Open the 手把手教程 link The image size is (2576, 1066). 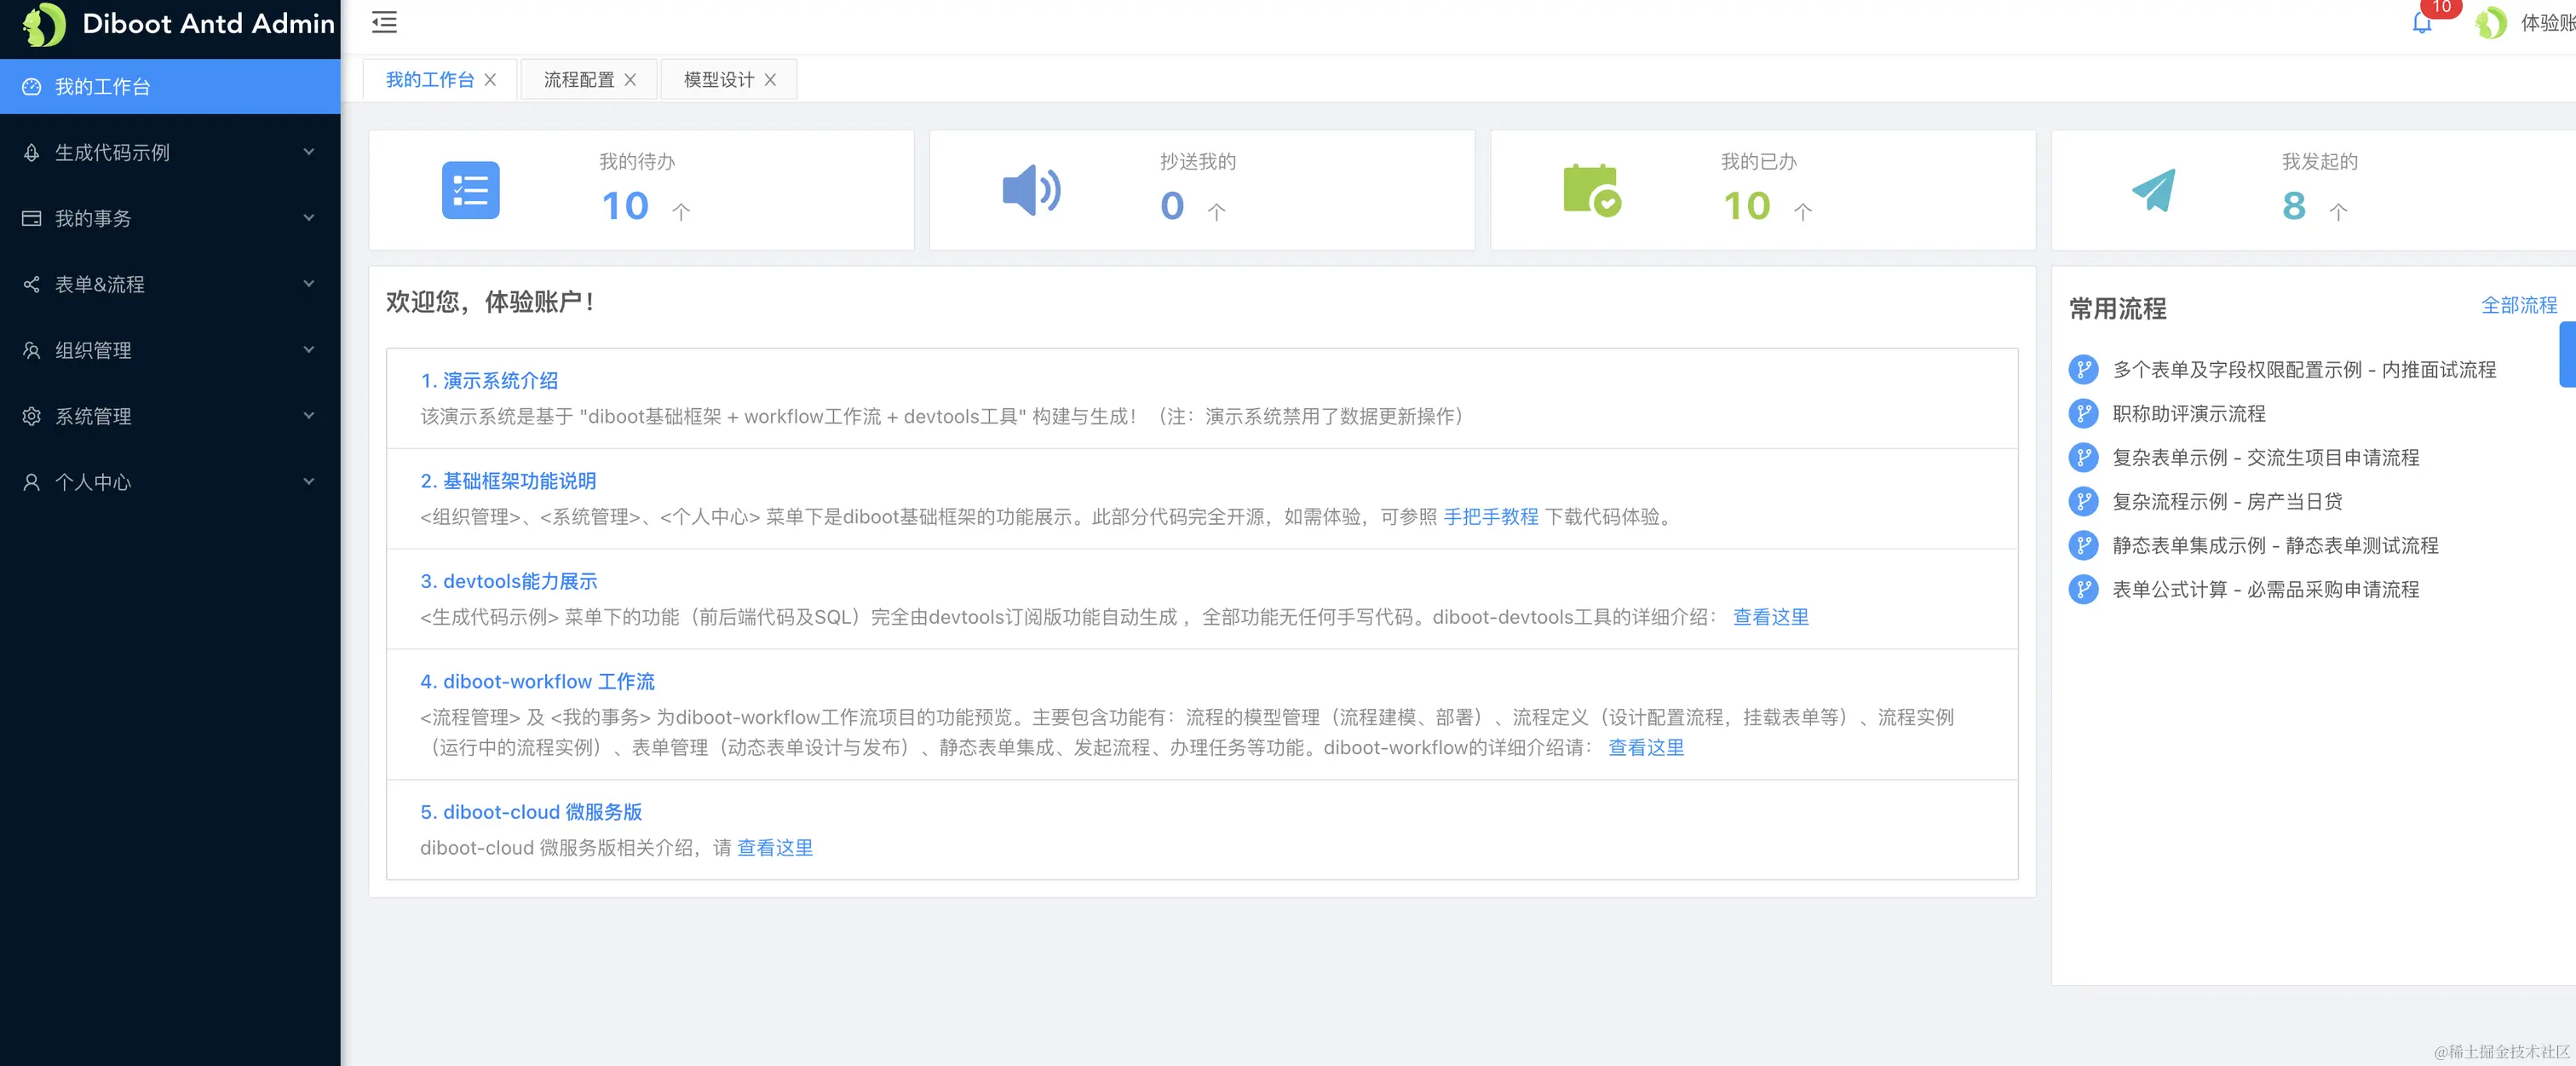point(1490,517)
